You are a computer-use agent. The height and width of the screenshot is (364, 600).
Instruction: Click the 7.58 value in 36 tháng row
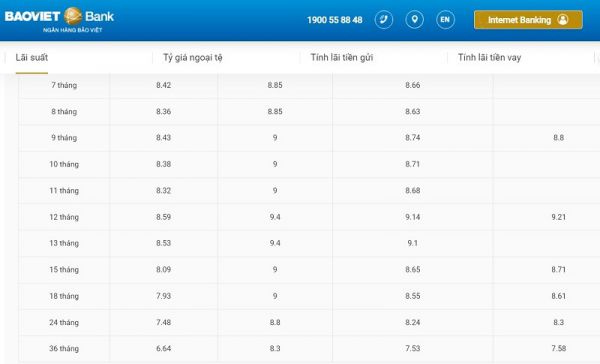point(558,348)
